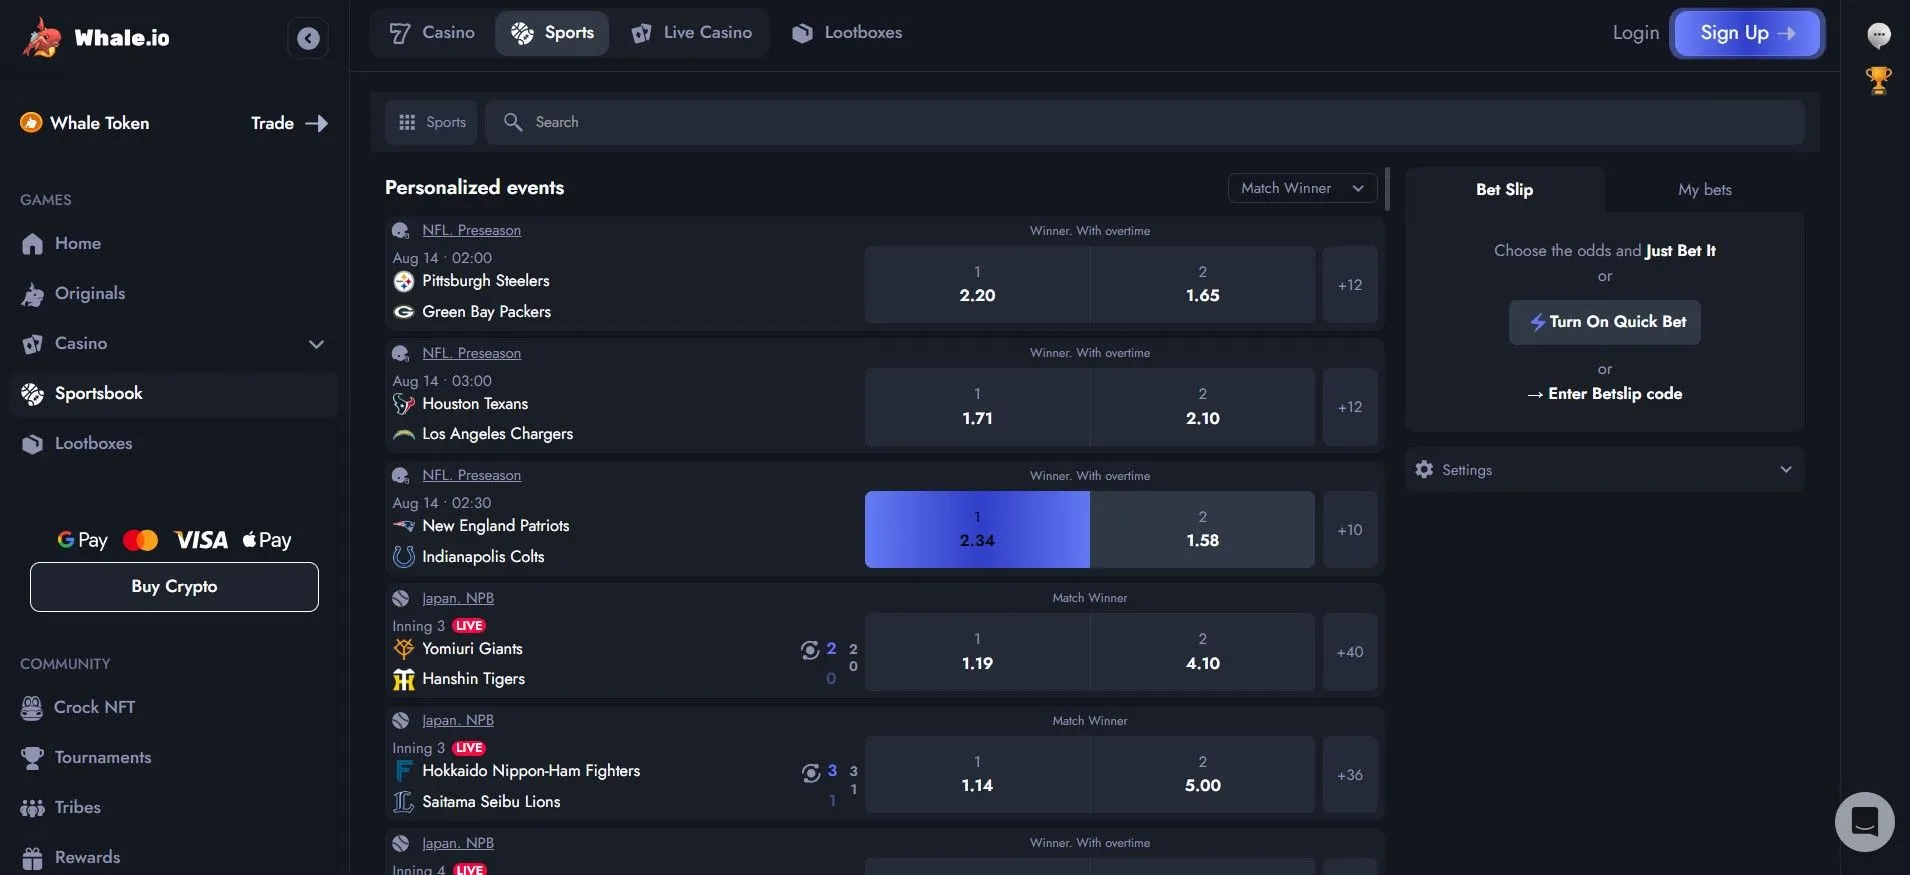
Task: Select the Bet Slip tab
Action: [x=1504, y=190]
